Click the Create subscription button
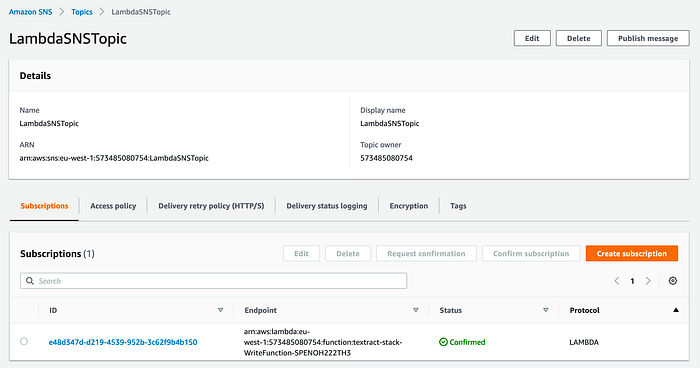 632,254
